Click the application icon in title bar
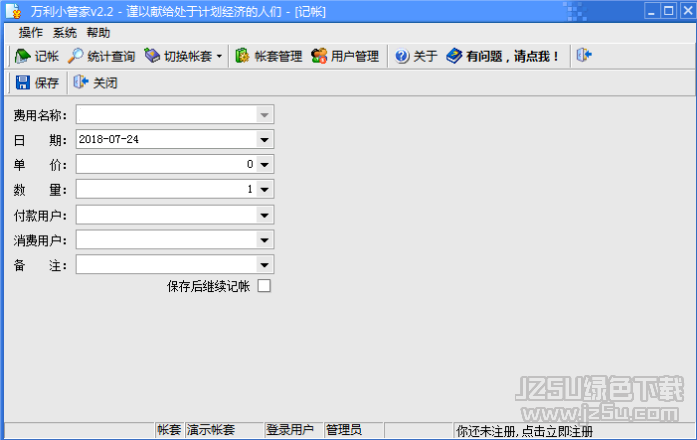Viewport: 697px width, 440px height. 14,12
